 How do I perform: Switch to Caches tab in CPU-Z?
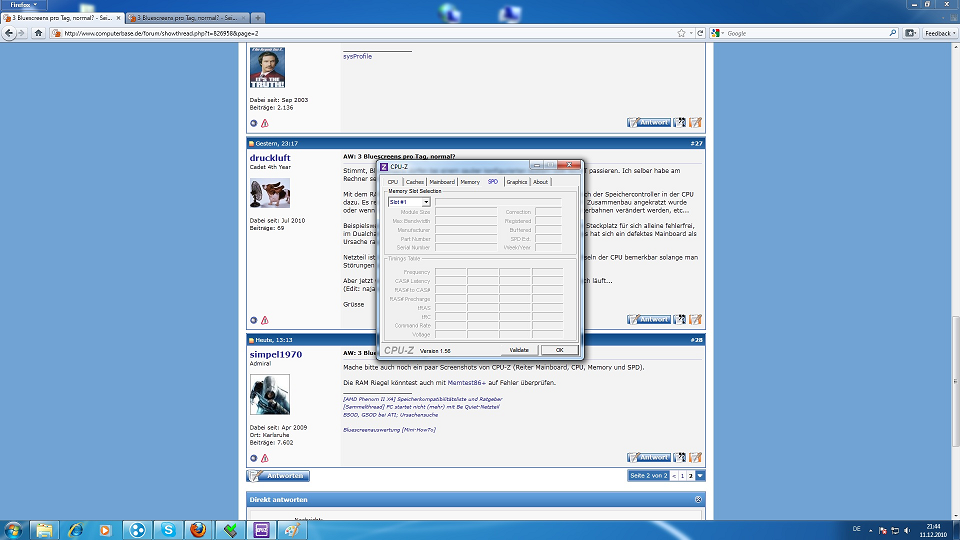click(414, 182)
